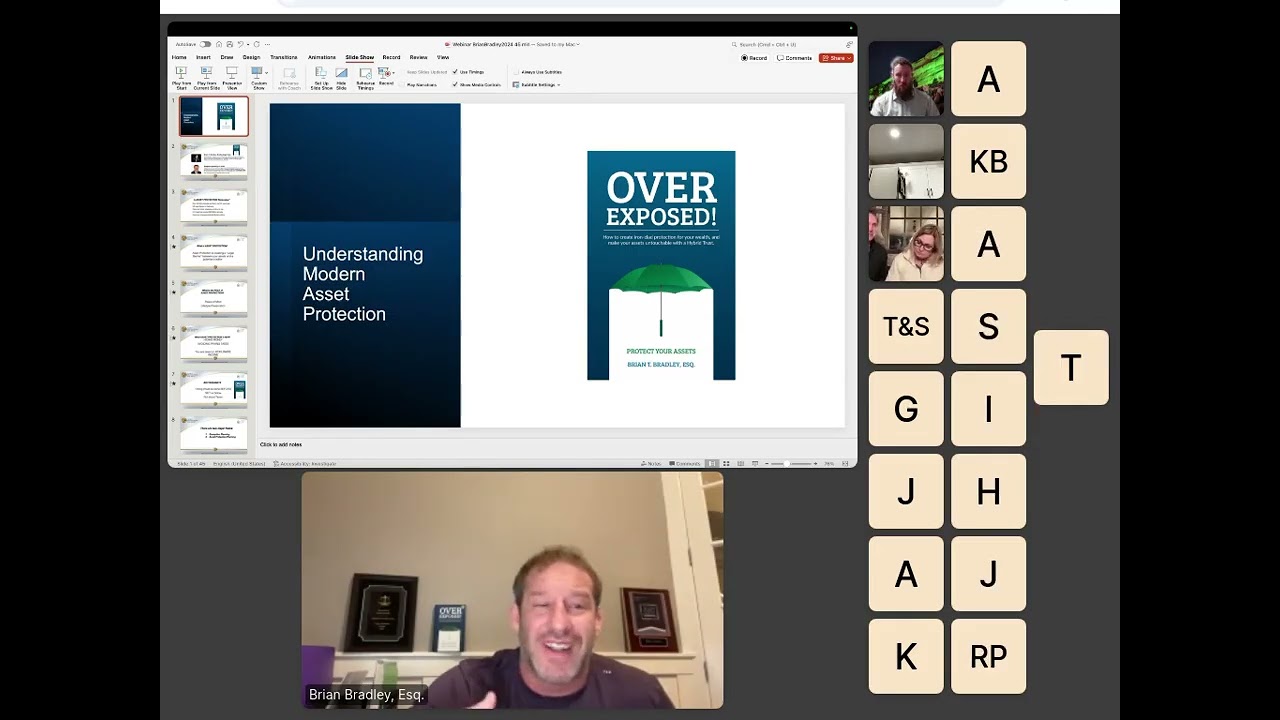Image resolution: width=1280 pixels, height=720 pixels.
Task: Expand the undo history dropdown arrow
Action: click(x=247, y=44)
